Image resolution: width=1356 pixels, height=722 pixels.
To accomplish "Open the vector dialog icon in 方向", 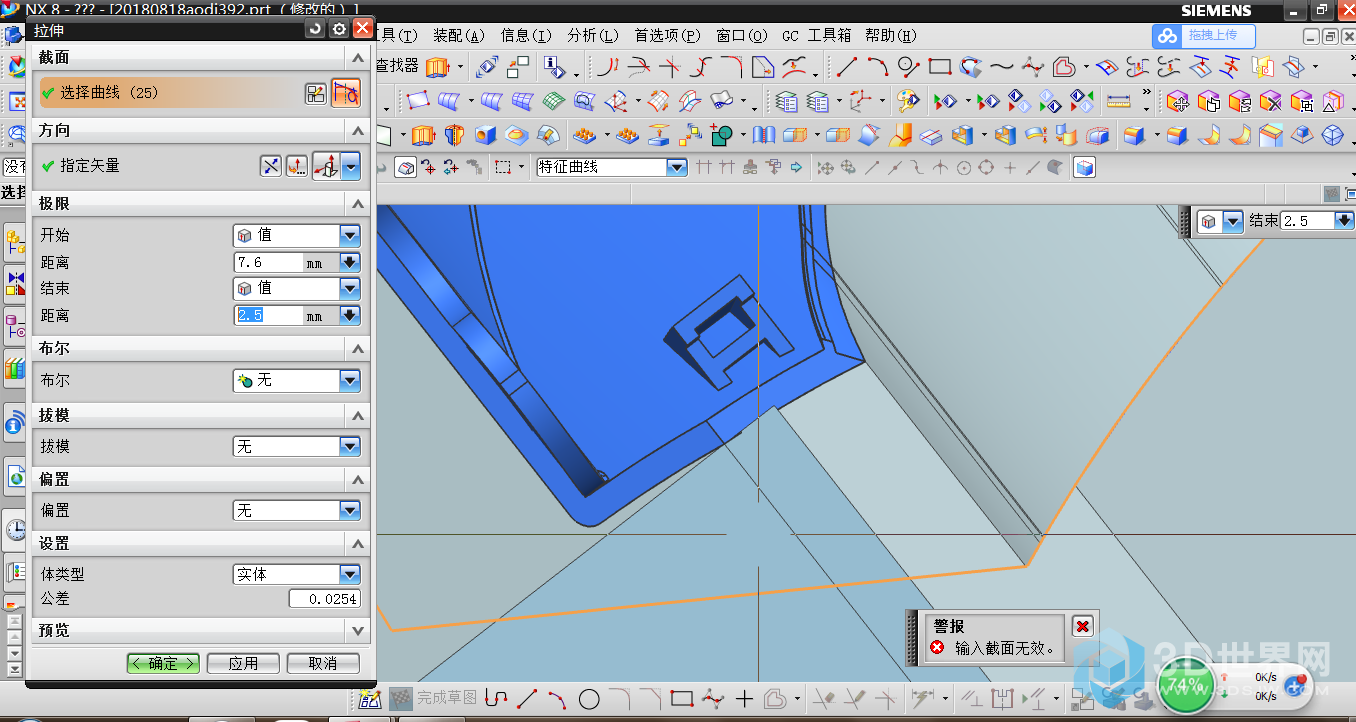I will point(297,166).
